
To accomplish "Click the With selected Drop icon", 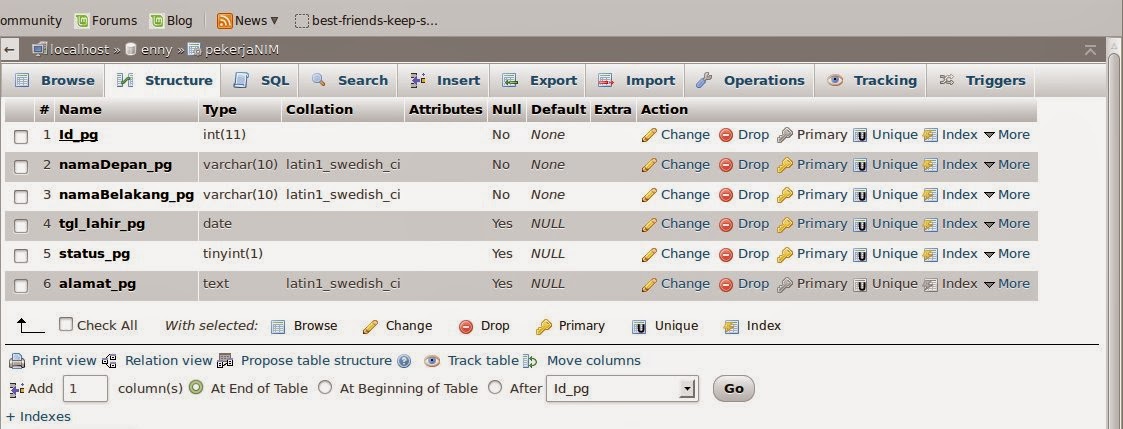I will click(x=466, y=327).
